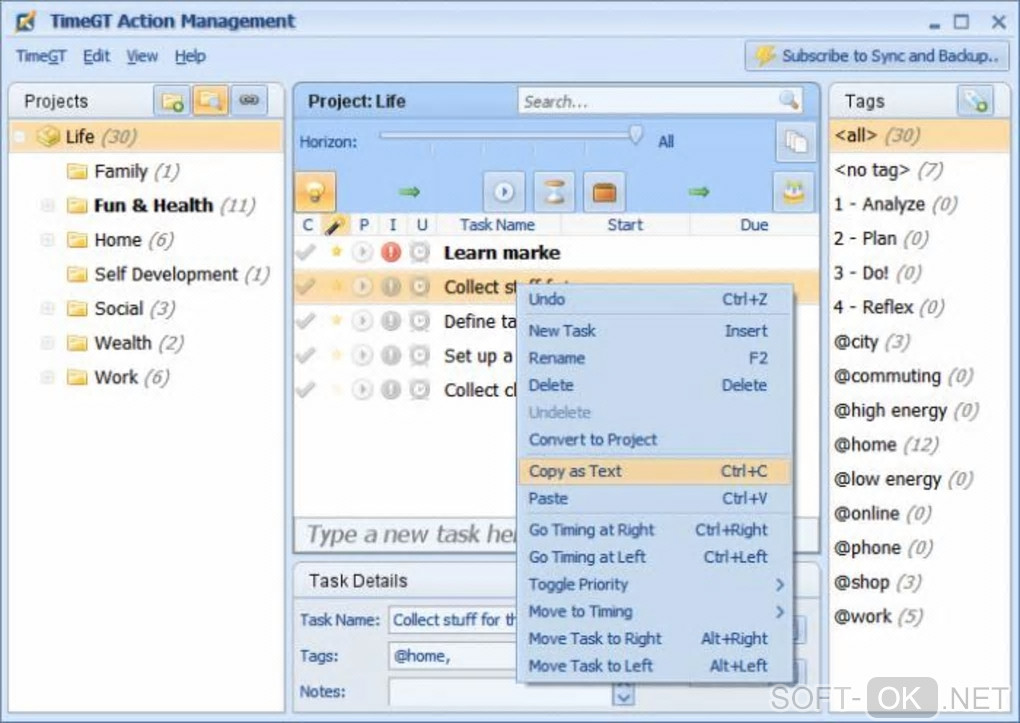Select the hourglass waiting timing button

(554, 191)
